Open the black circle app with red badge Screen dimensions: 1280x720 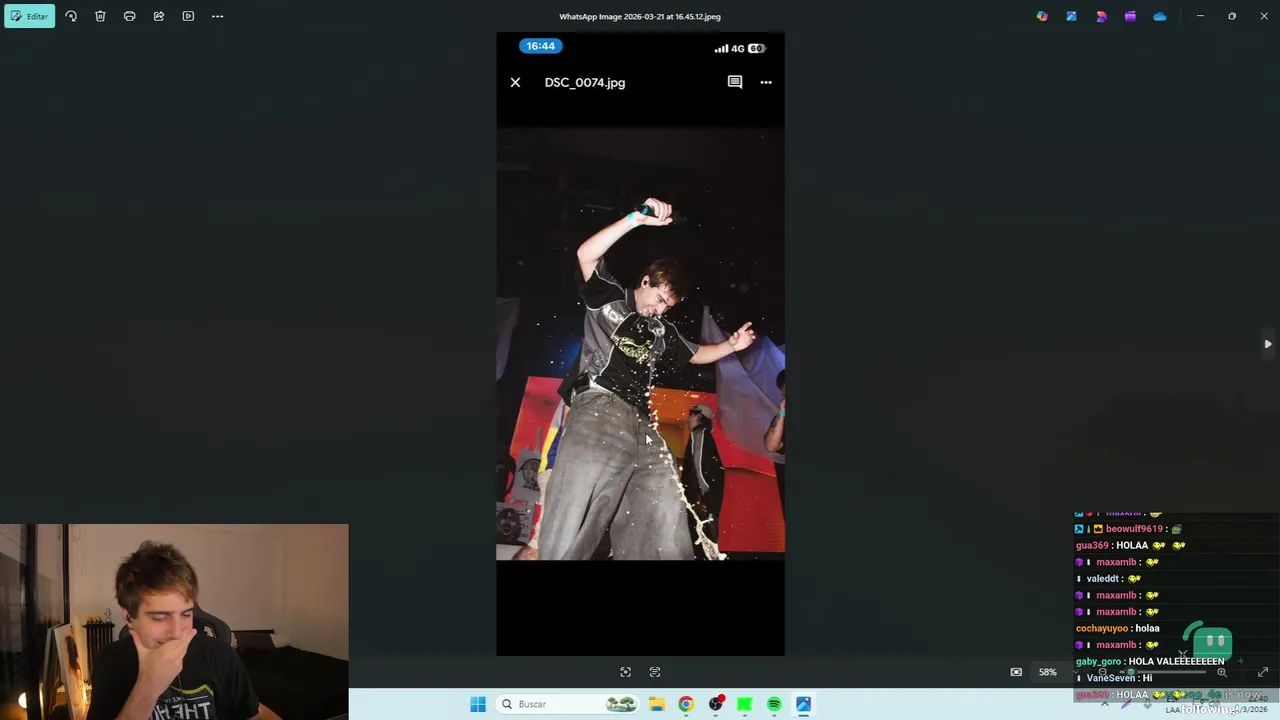click(716, 704)
